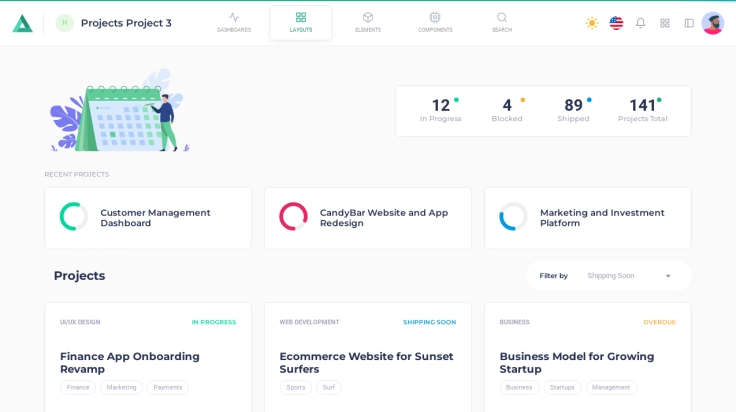Open notifications bell icon
736x412 pixels.
pyautogui.click(x=641, y=23)
